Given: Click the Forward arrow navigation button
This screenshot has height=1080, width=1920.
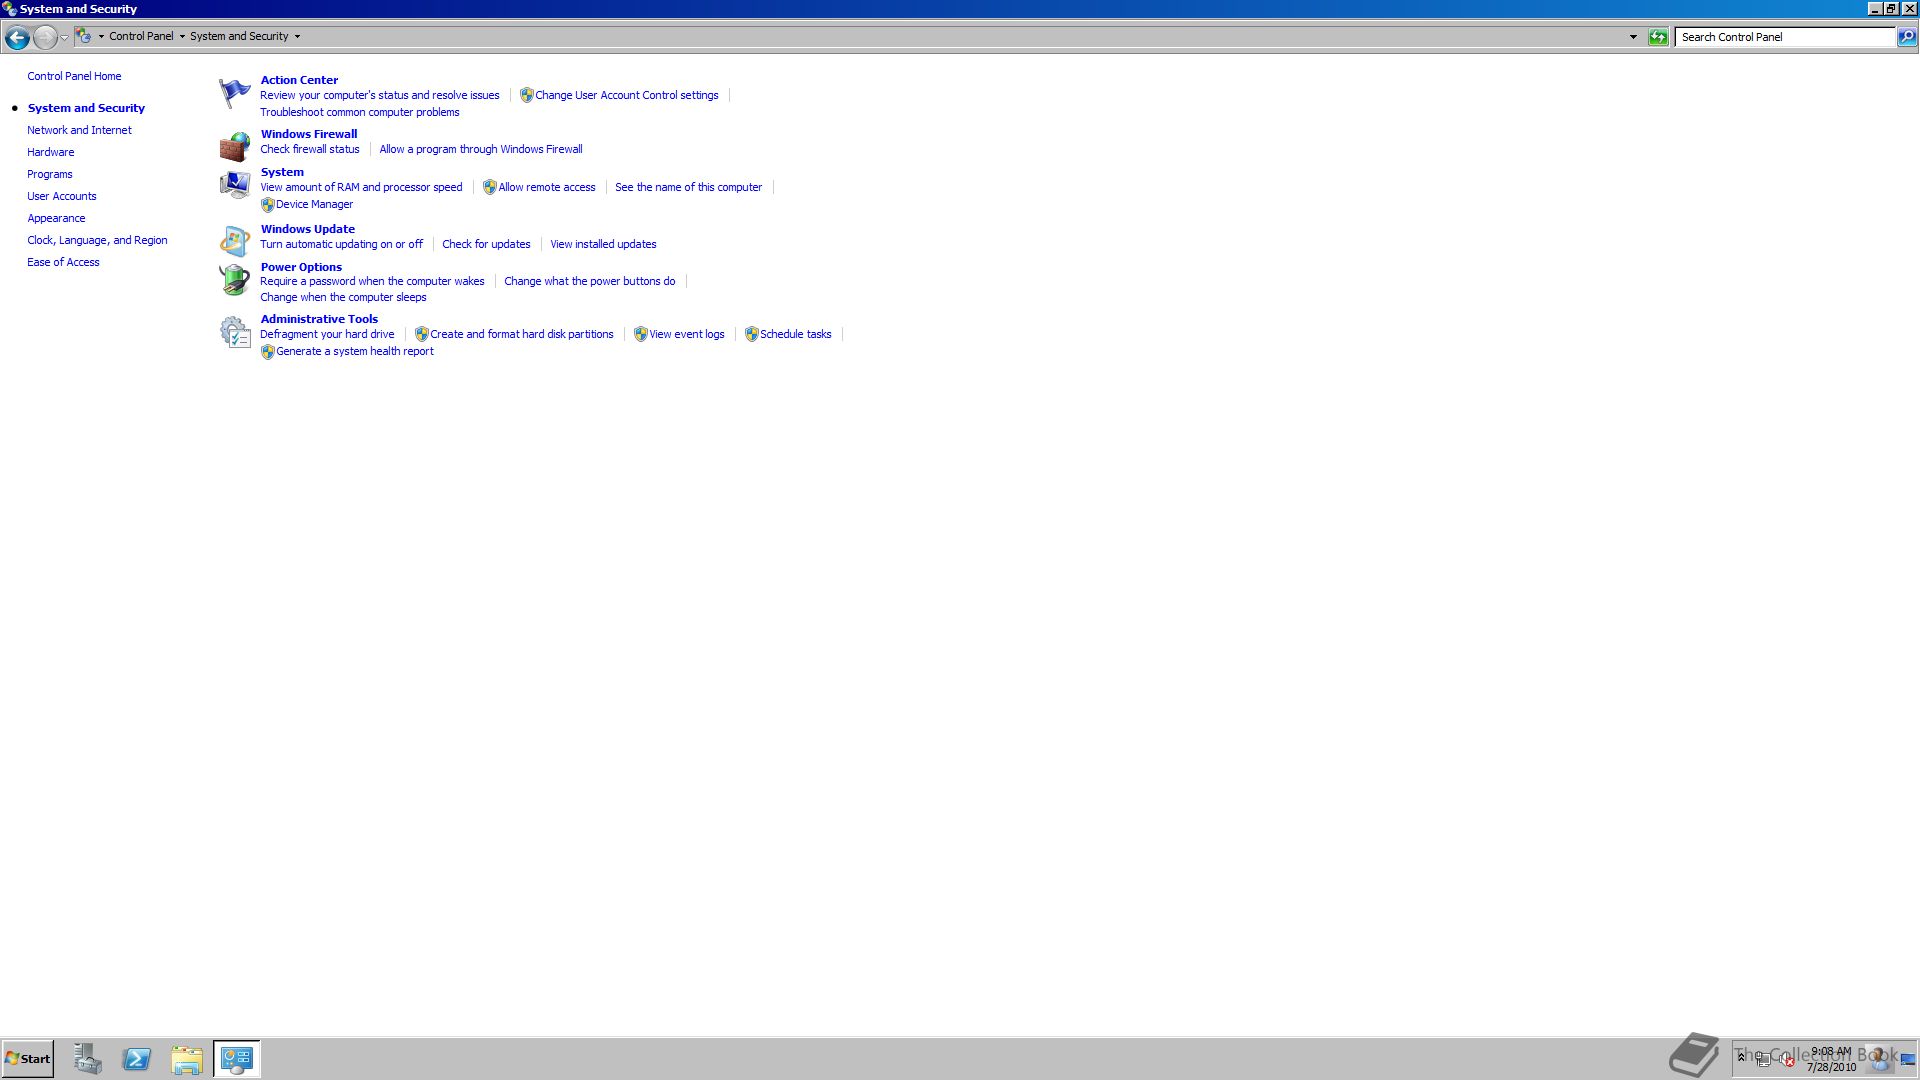Looking at the screenshot, I should tap(45, 37).
